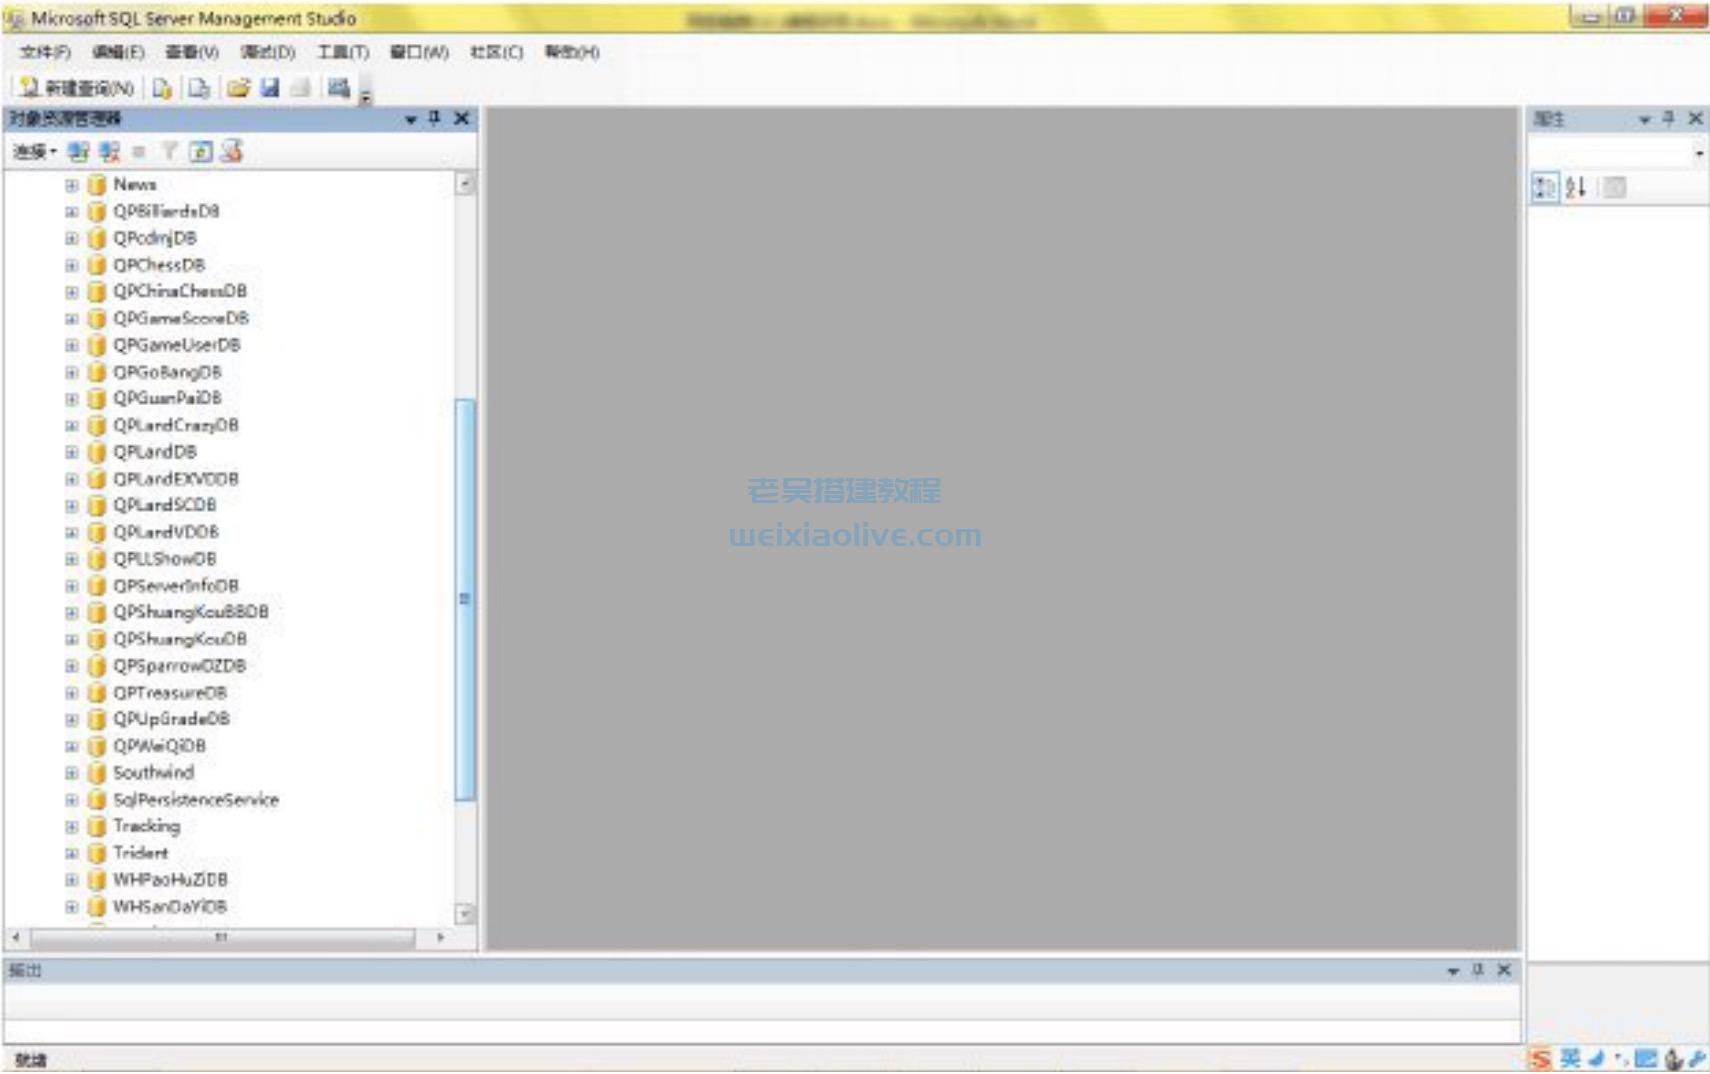Click the Disconnect server icon
The image size is (1710, 1074).
(x=109, y=152)
